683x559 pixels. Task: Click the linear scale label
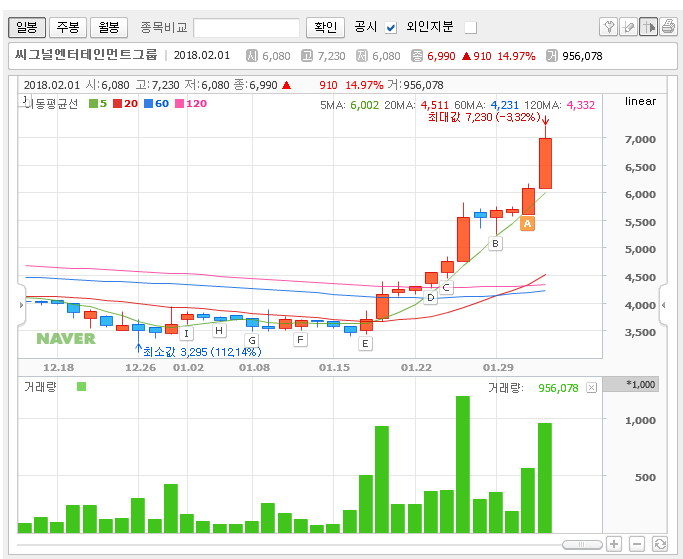tap(640, 101)
